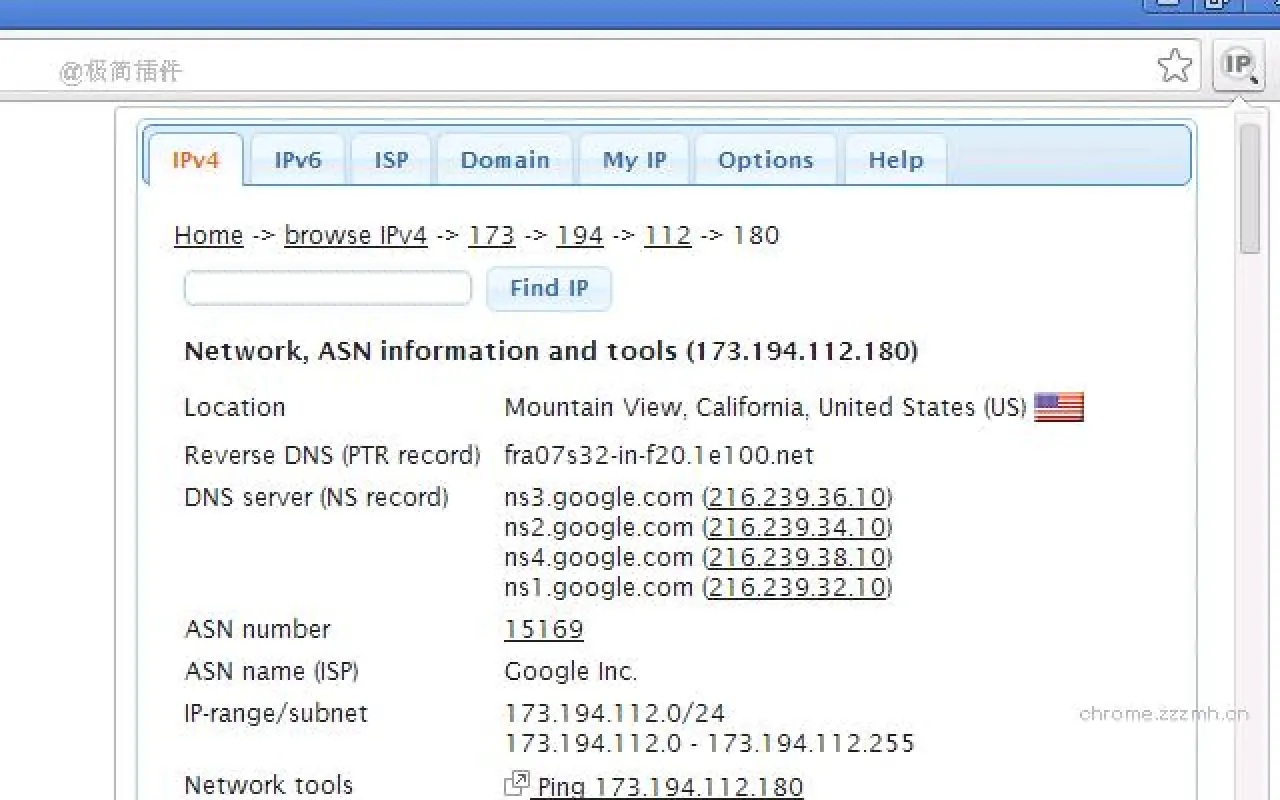Viewport: 1280px width, 800px height.
Task: Click the ns1.google.com server name
Action: pos(599,587)
